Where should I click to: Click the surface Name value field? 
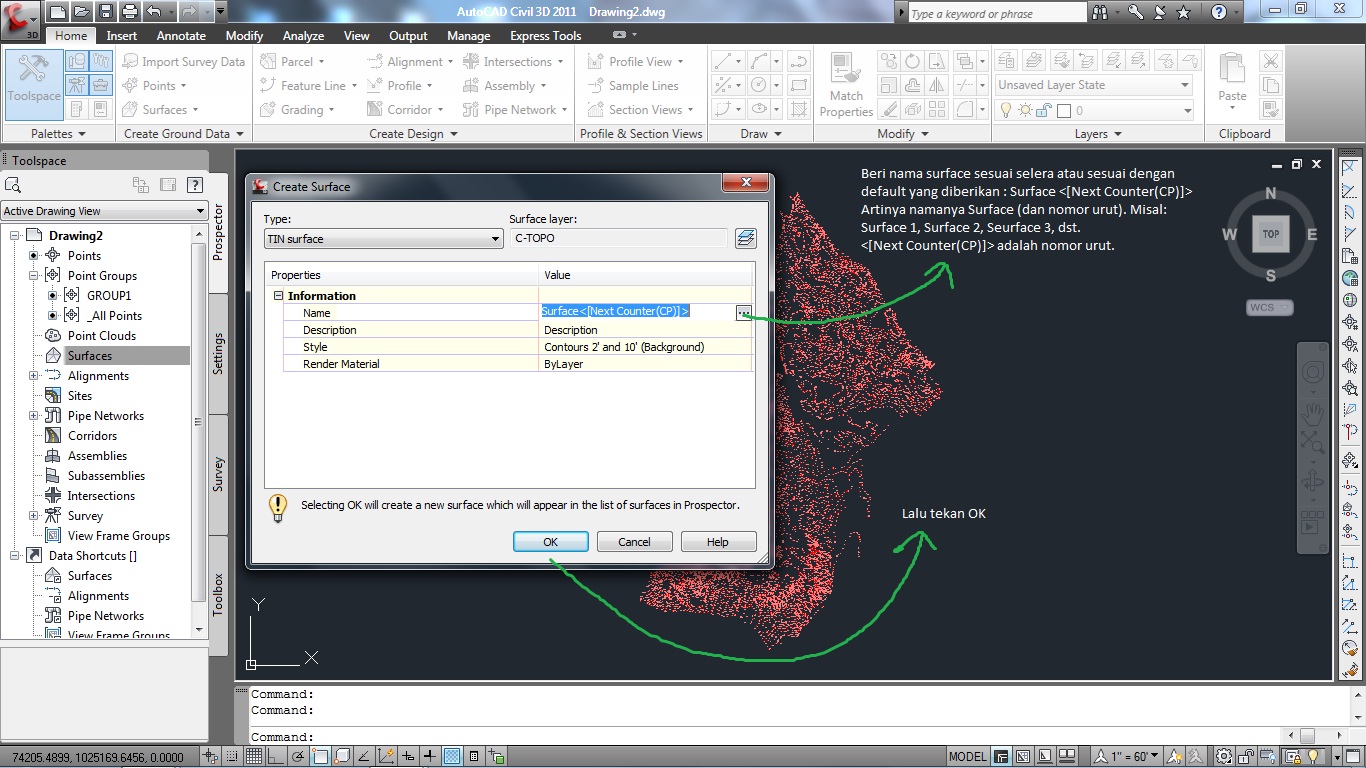click(x=638, y=312)
